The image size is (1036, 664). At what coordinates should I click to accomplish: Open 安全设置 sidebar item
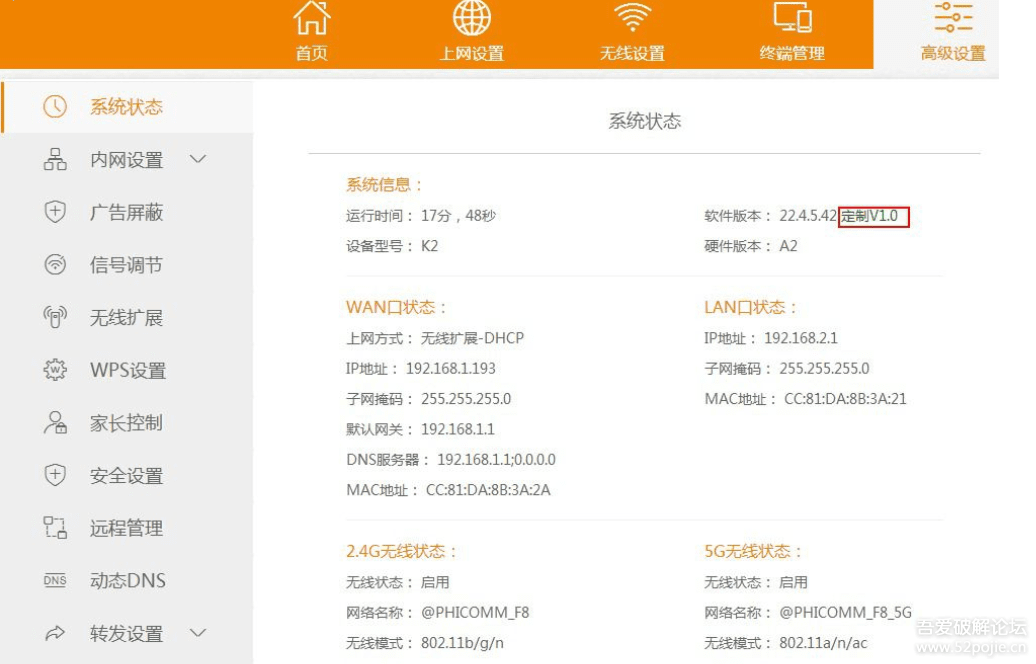coord(126,475)
